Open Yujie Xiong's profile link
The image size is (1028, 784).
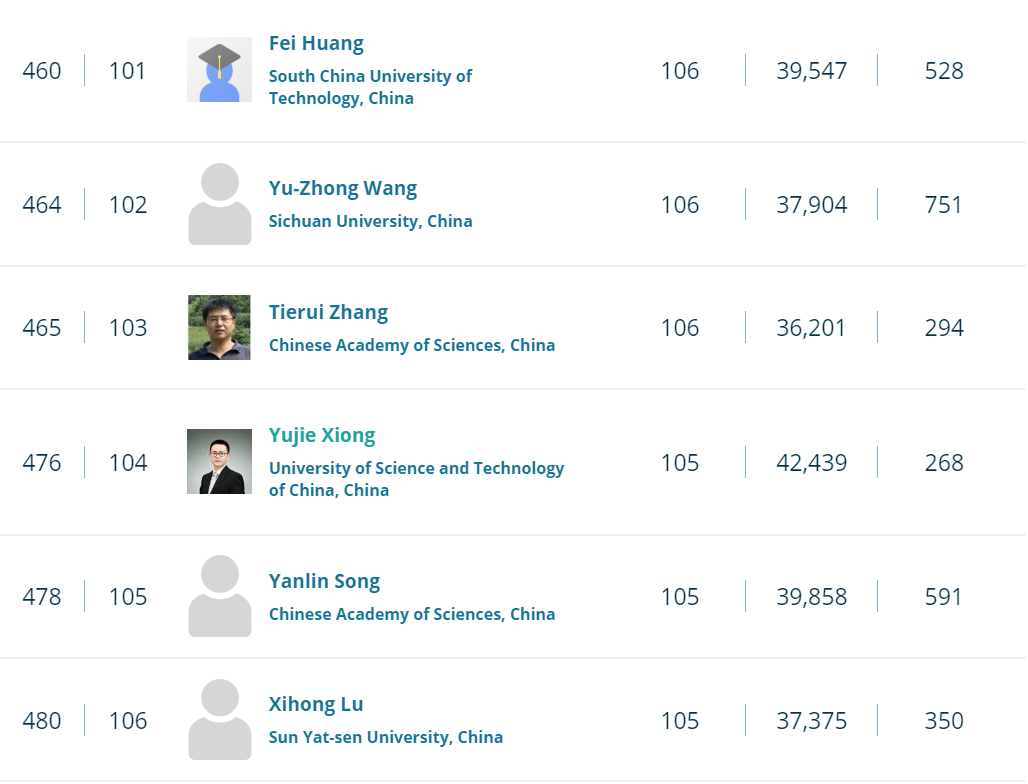[322, 436]
